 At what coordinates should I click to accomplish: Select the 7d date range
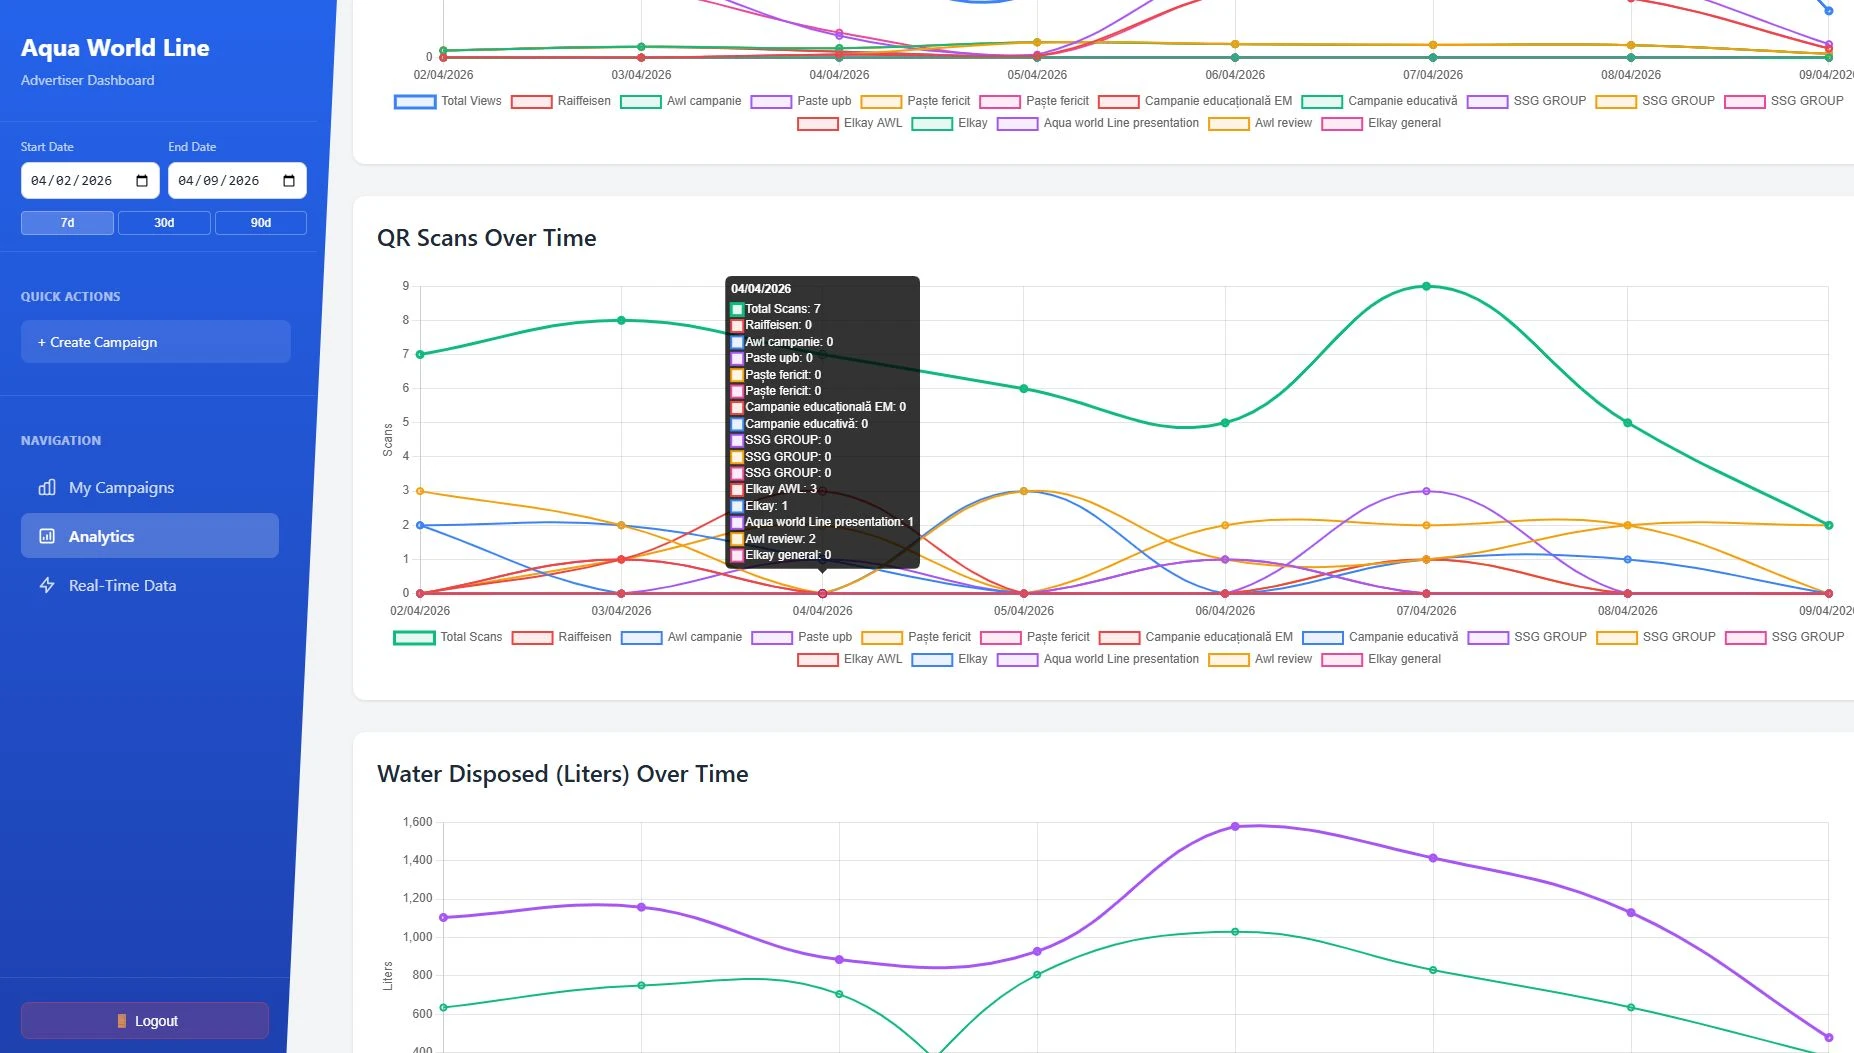pyautogui.click(x=67, y=223)
